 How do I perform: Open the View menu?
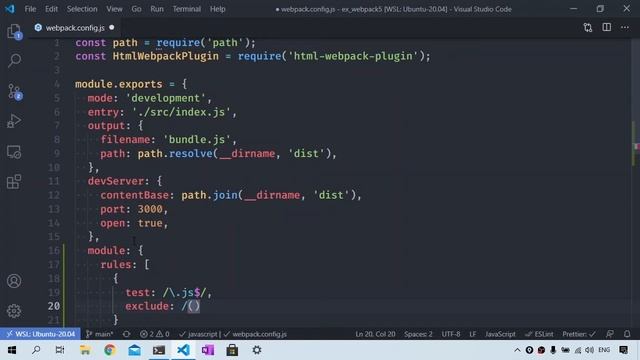coord(114,9)
